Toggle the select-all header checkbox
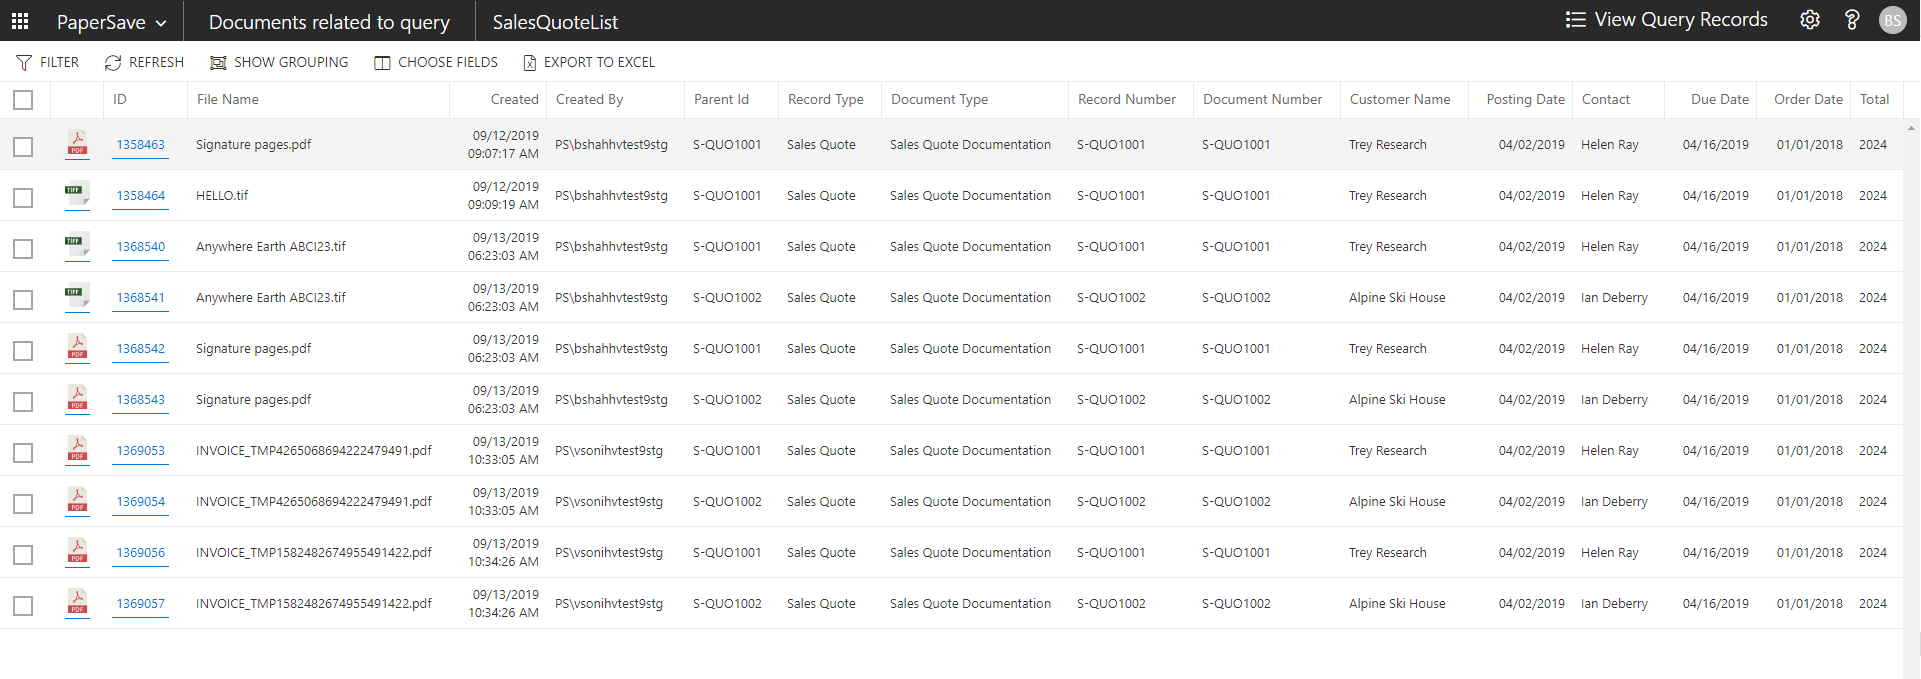The height and width of the screenshot is (679, 1921). 23,100
